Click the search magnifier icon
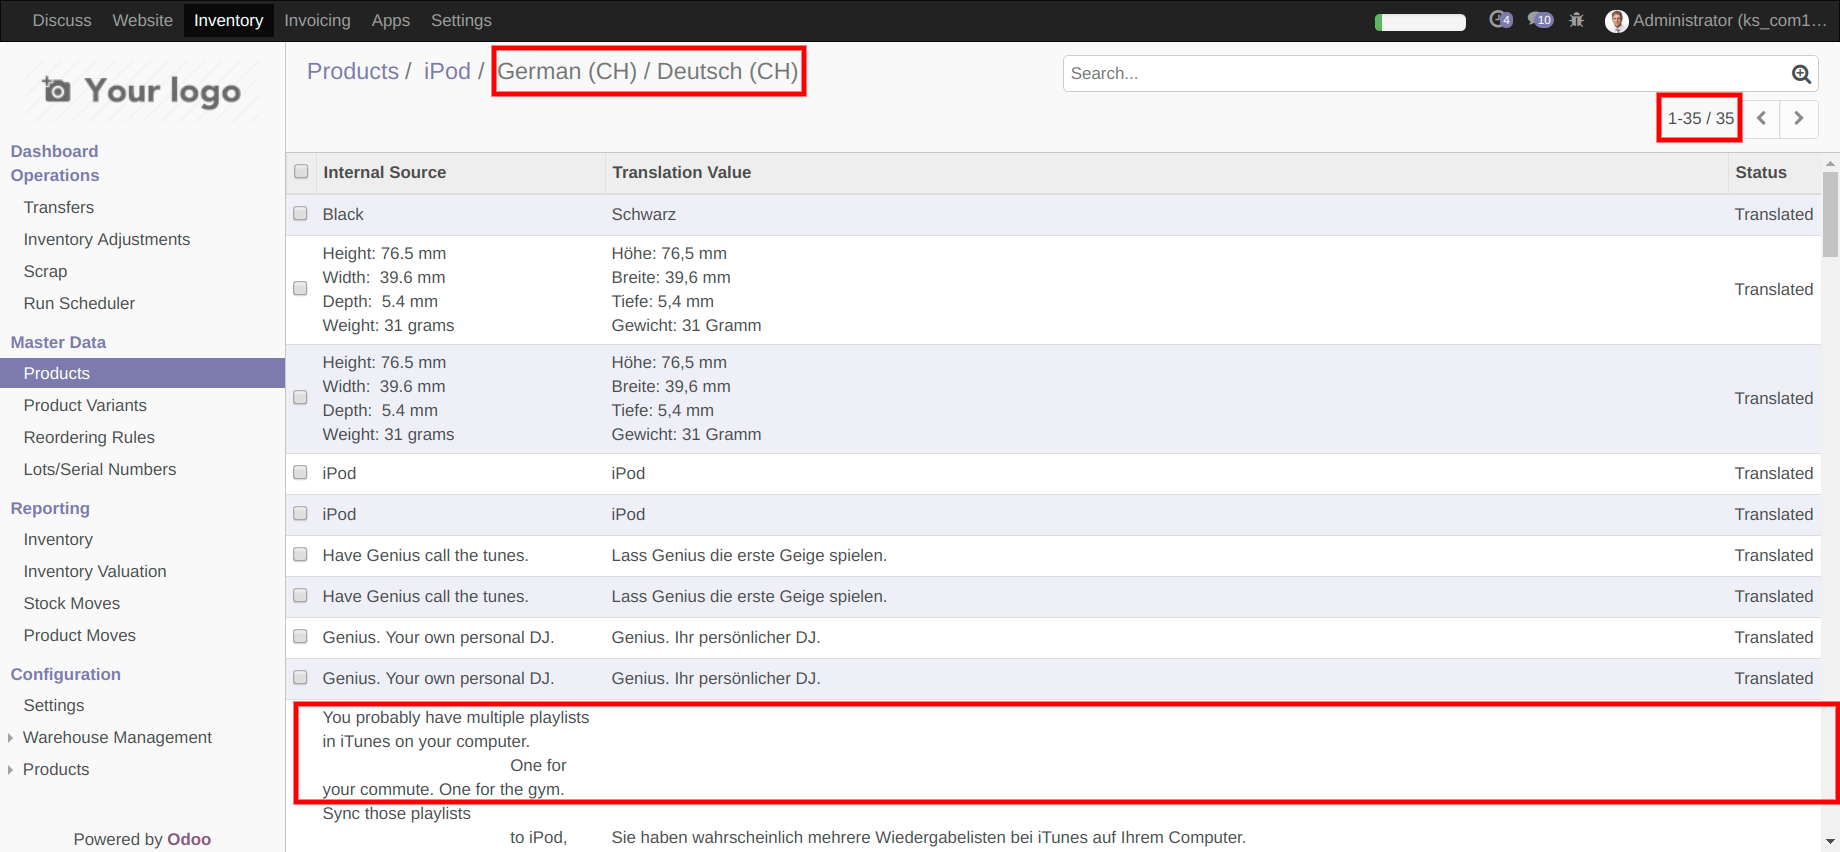This screenshot has height=852, width=1840. [1801, 74]
